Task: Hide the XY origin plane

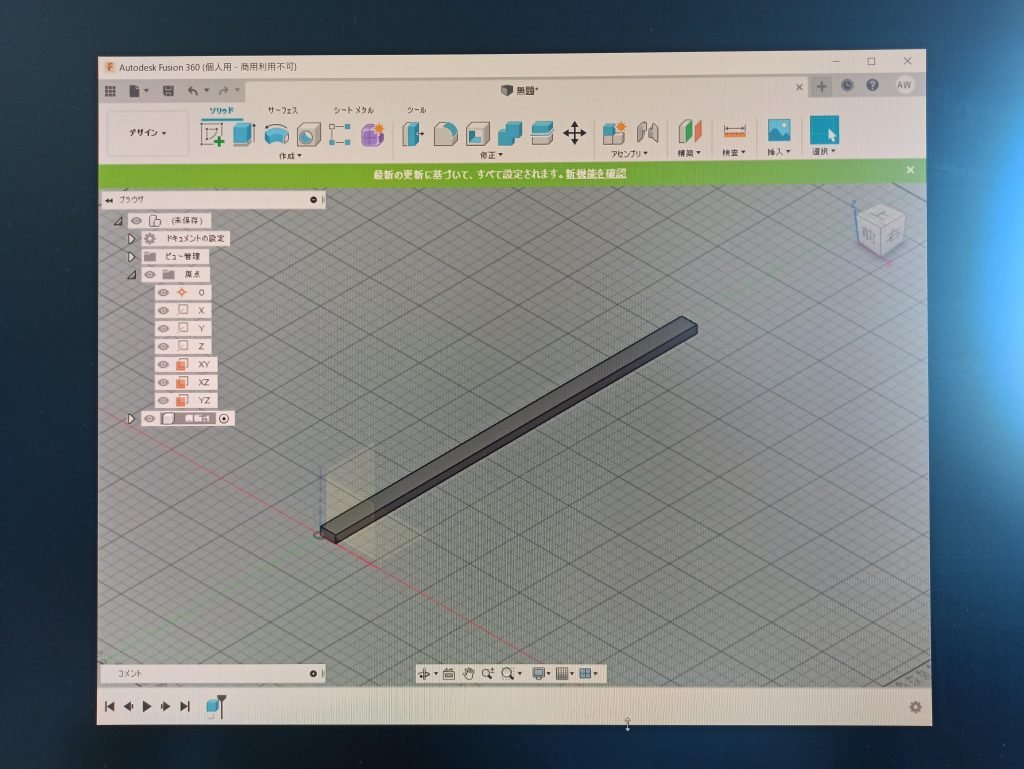Action: [x=163, y=365]
